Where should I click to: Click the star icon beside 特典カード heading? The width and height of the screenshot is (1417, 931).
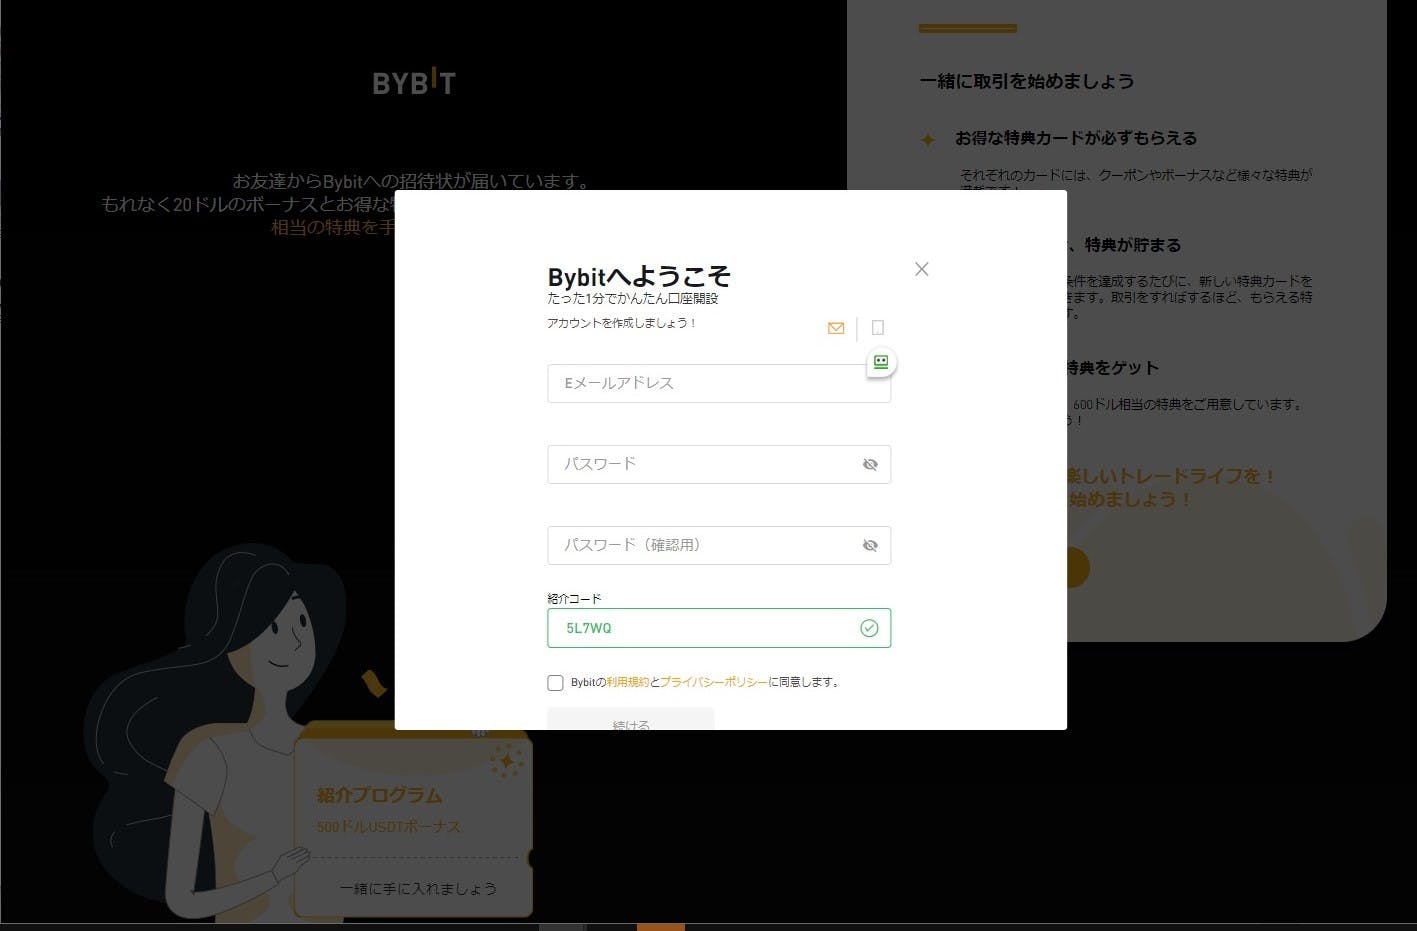click(x=928, y=140)
